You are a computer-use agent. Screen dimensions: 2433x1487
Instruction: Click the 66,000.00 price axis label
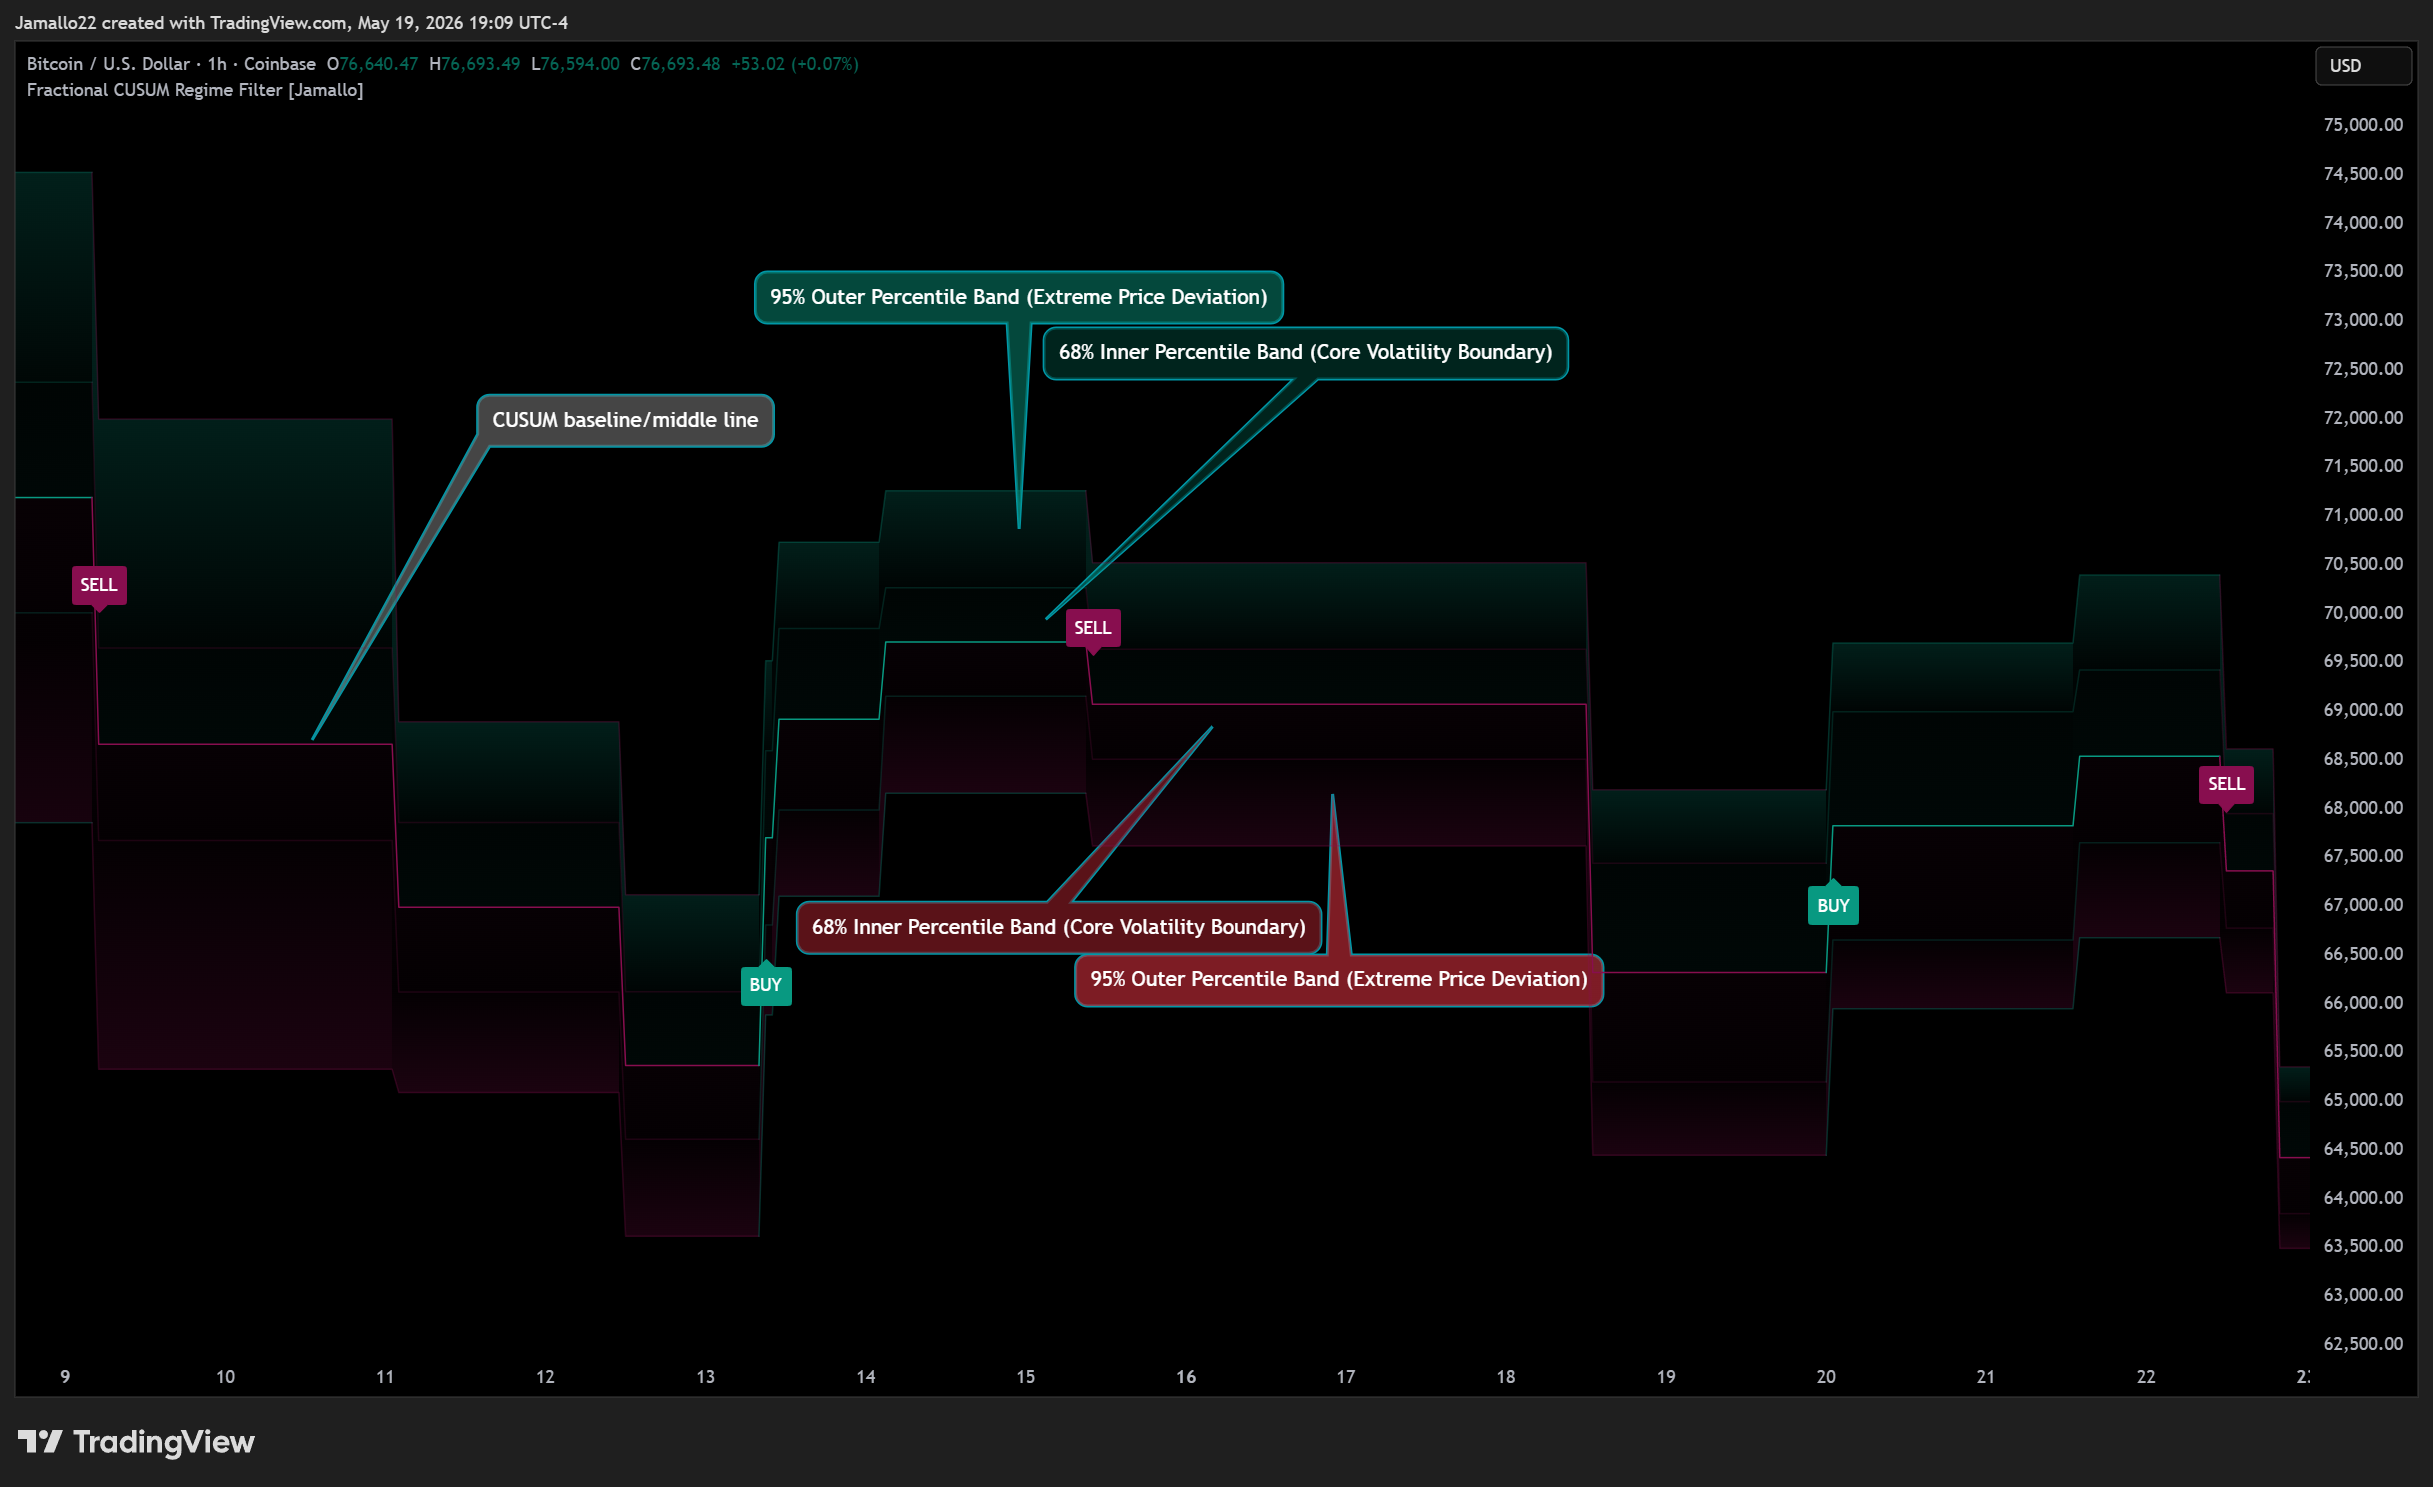(2363, 1003)
